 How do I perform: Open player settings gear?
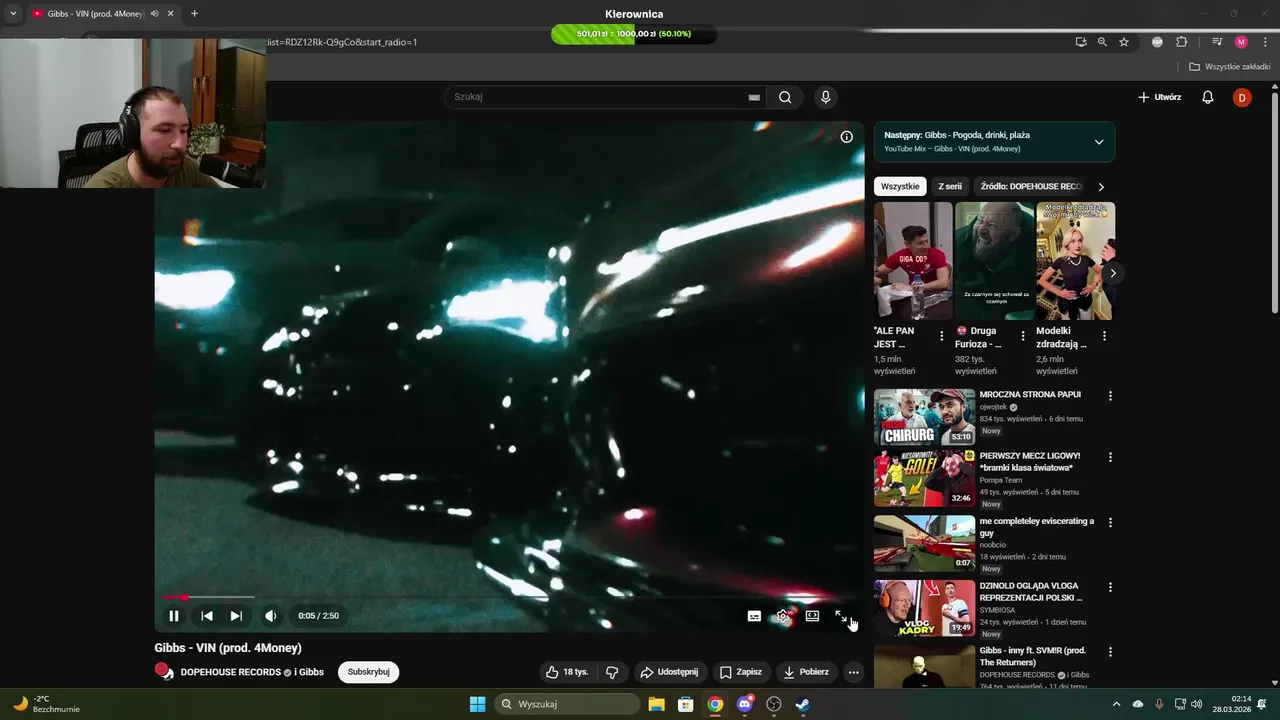[784, 616]
